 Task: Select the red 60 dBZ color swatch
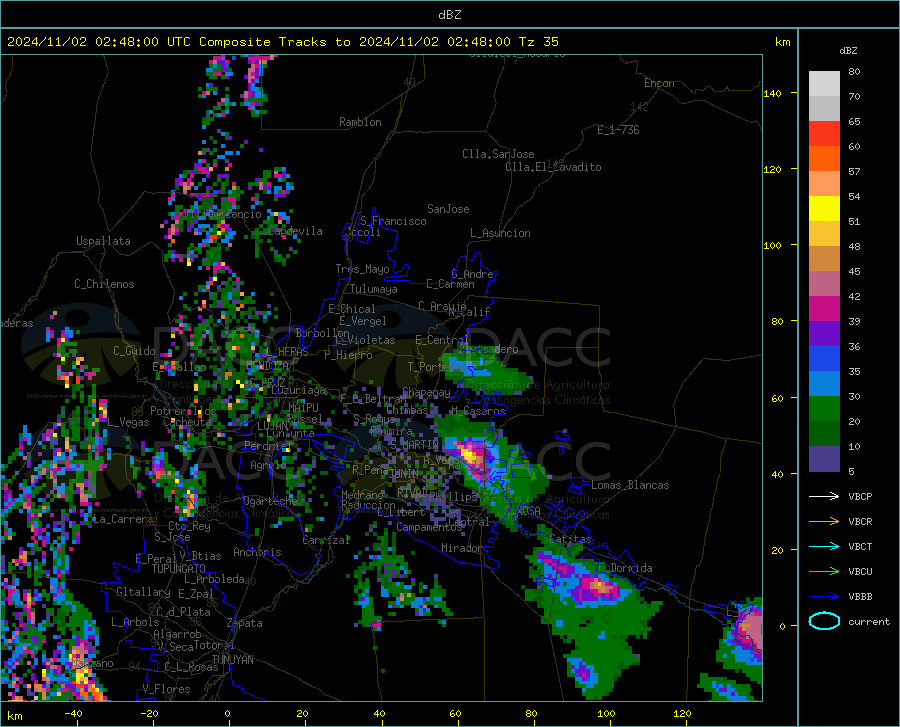(x=824, y=134)
